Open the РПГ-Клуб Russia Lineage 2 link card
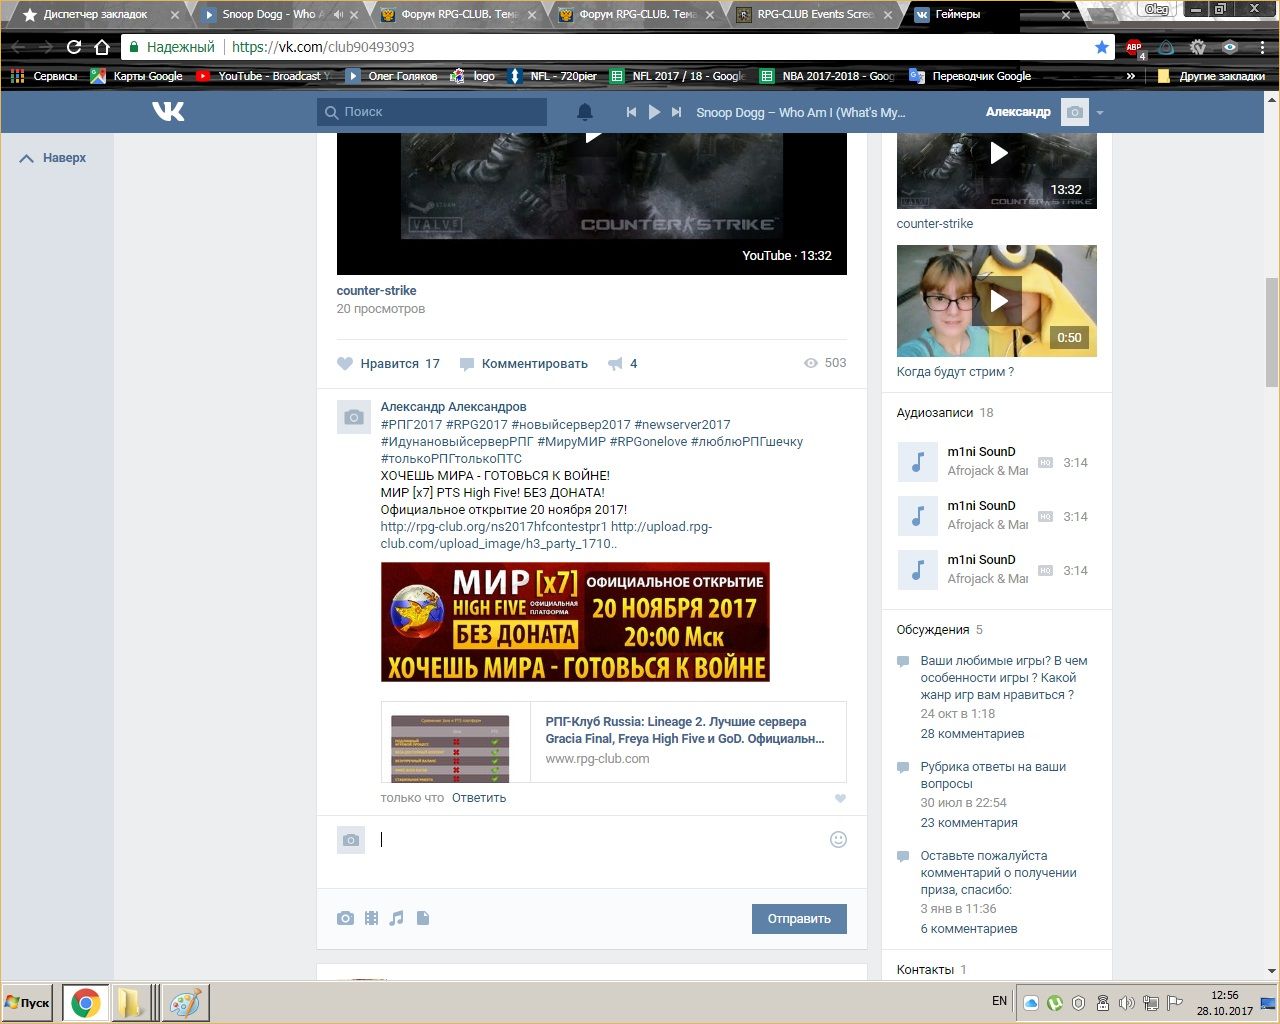This screenshot has height=1024, width=1280. pyautogui.click(x=614, y=742)
